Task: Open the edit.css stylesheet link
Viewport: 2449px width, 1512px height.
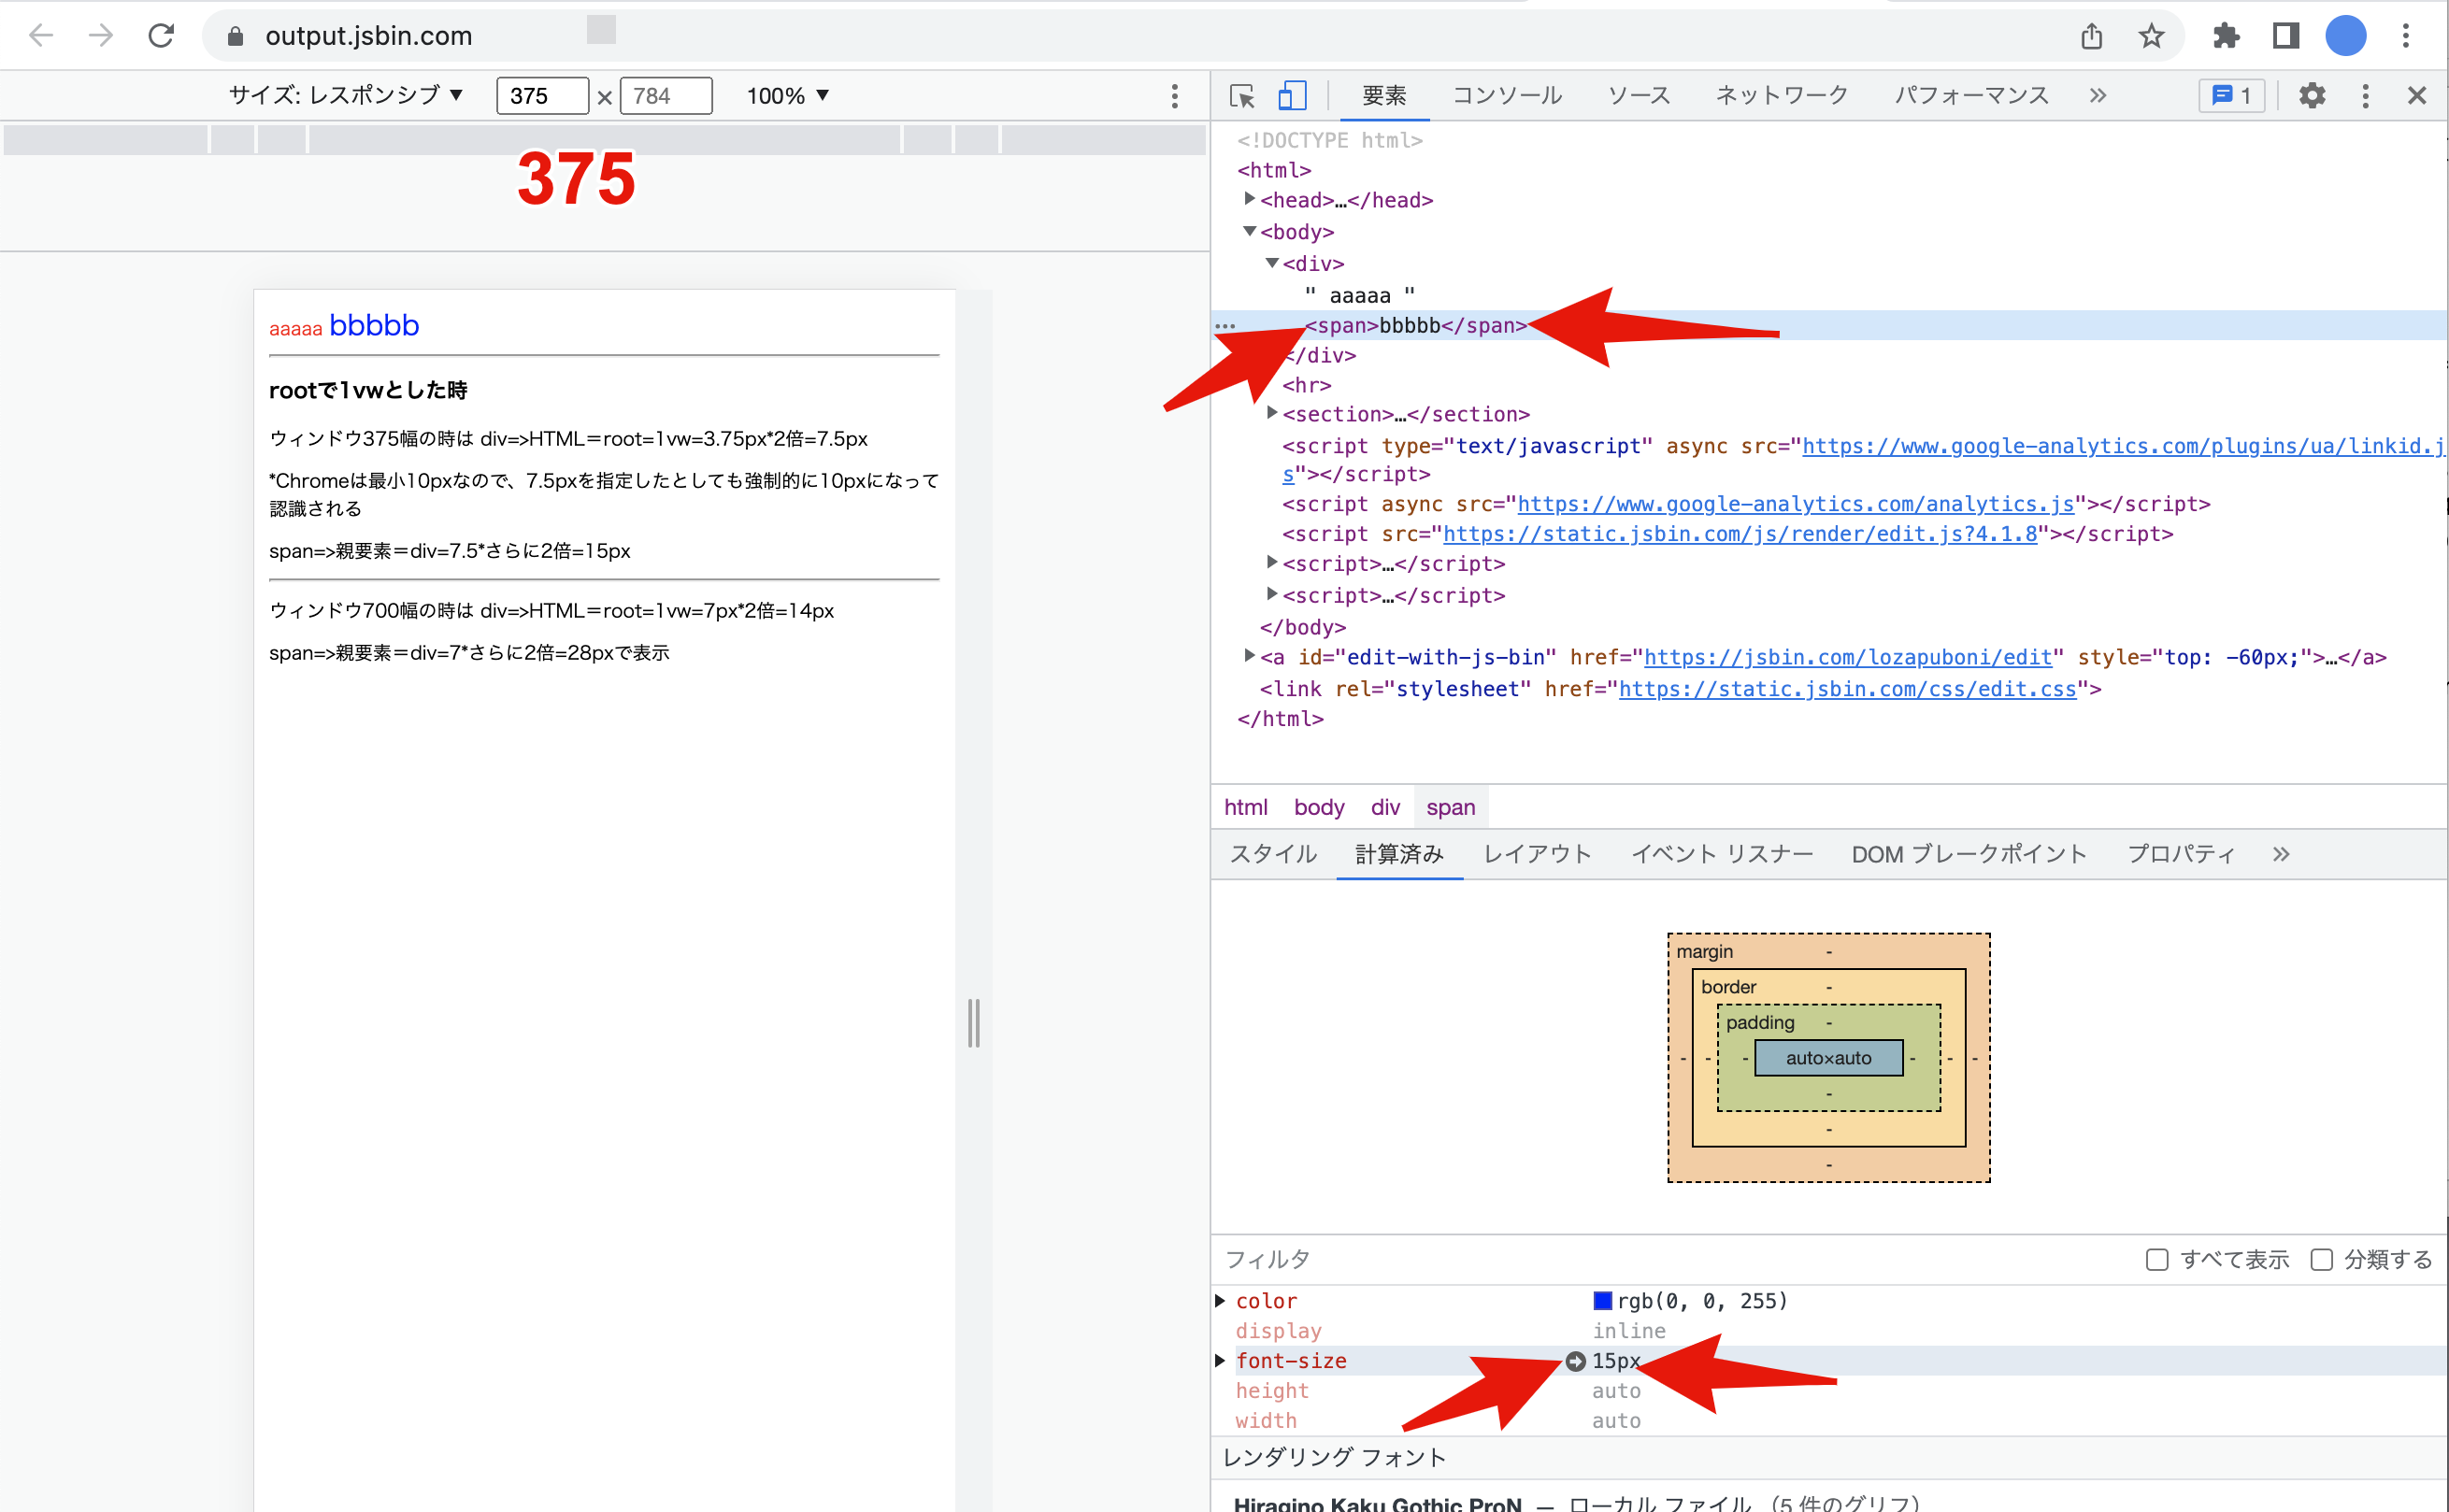Action: click(x=1848, y=689)
